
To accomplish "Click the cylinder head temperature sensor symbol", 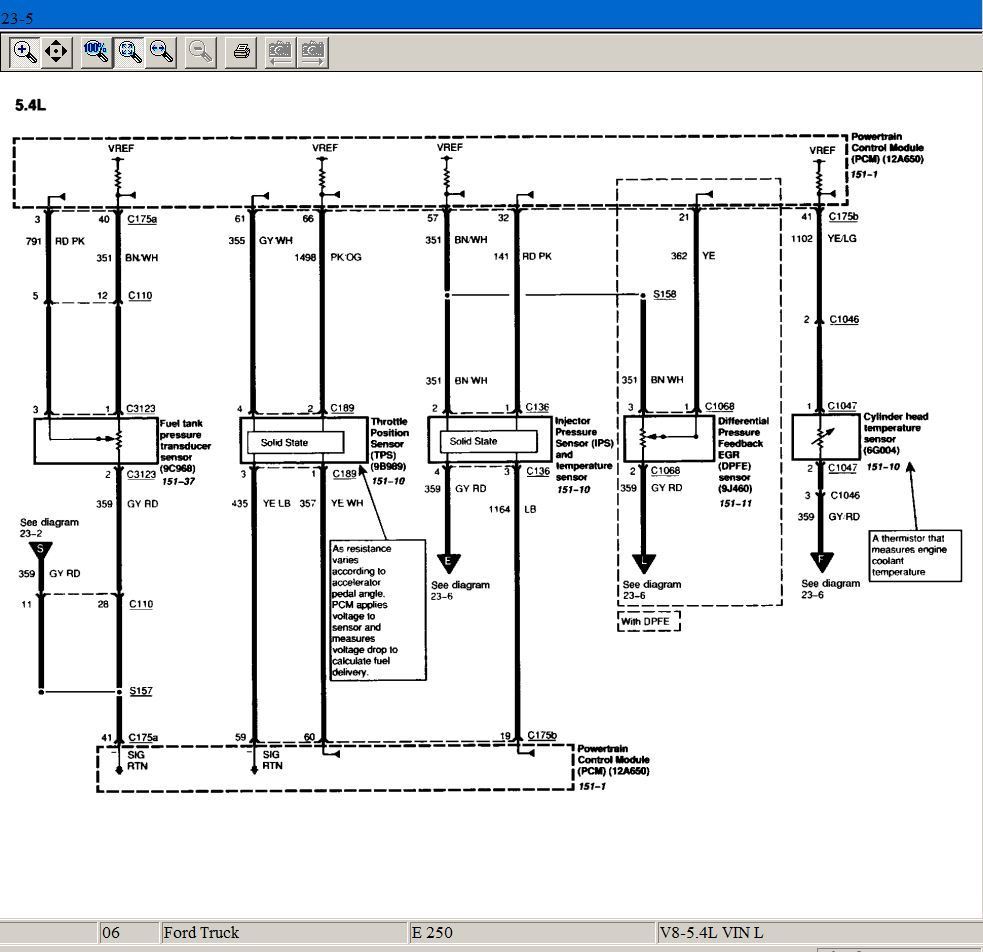I will 825,438.
